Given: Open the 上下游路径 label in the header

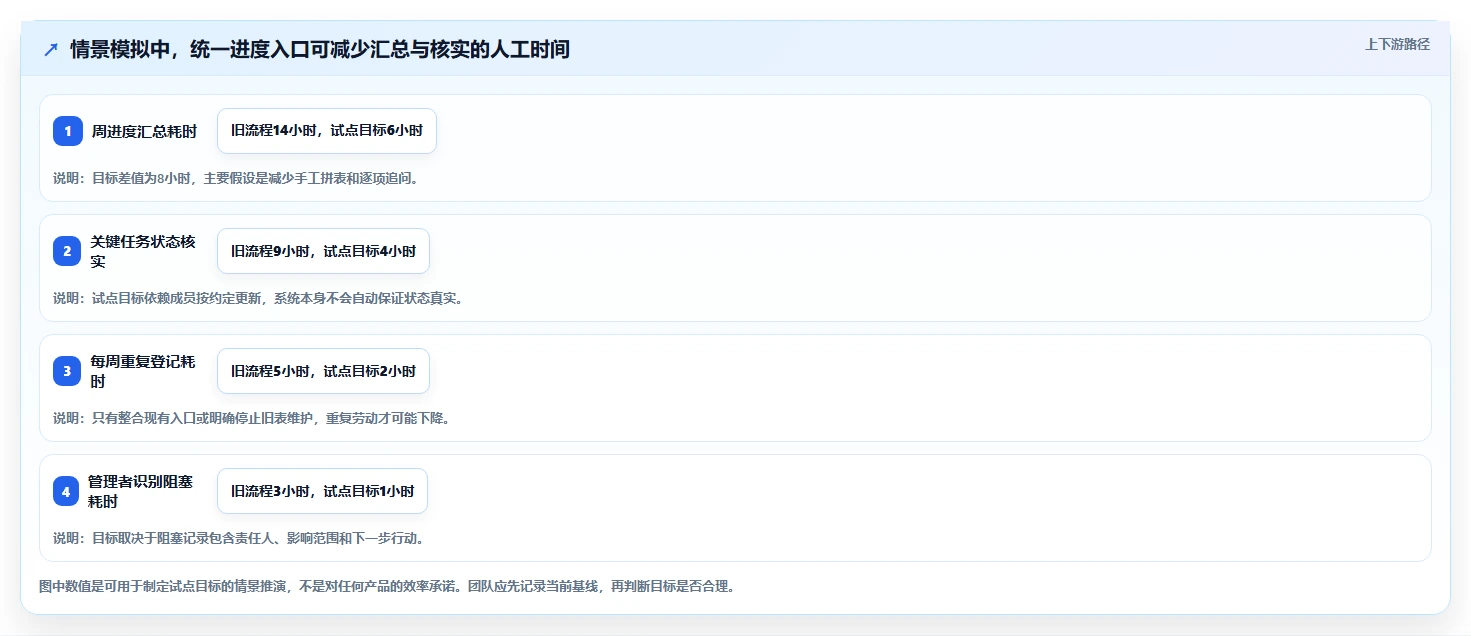Looking at the screenshot, I should tap(1397, 44).
